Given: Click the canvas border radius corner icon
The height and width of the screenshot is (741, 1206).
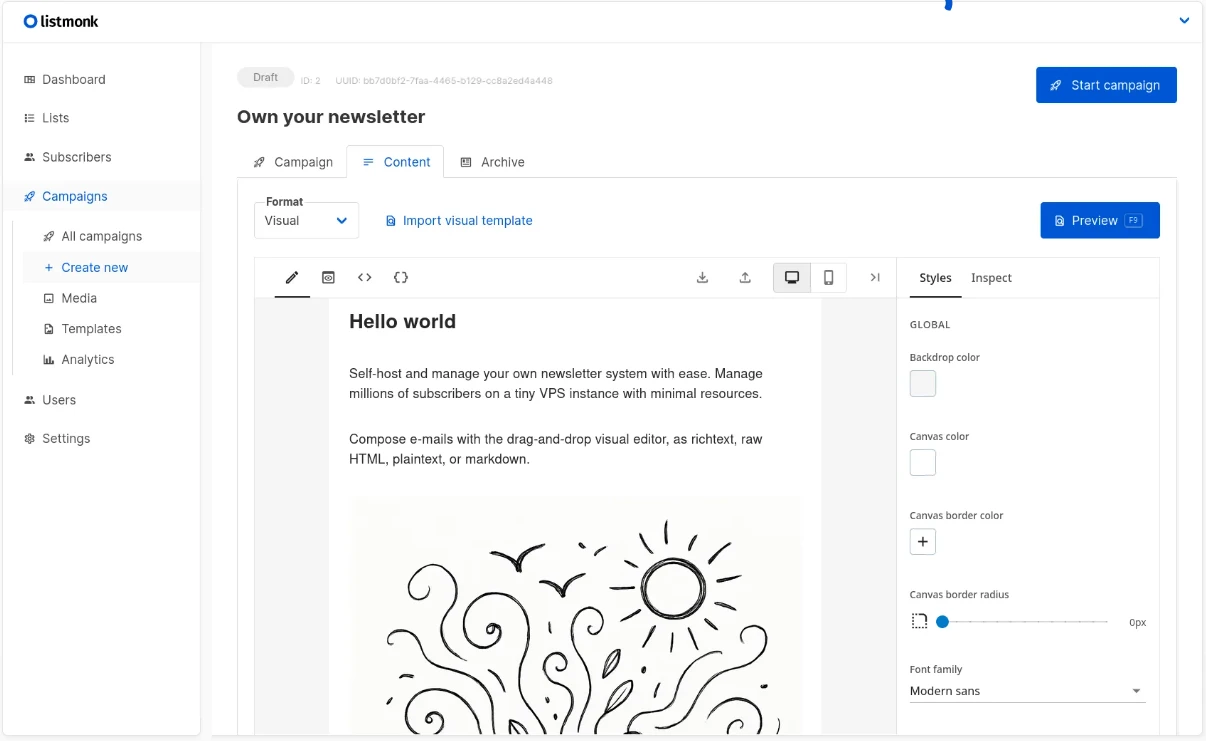Looking at the screenshot, I should pyautogui.click(x=919, y=622).
